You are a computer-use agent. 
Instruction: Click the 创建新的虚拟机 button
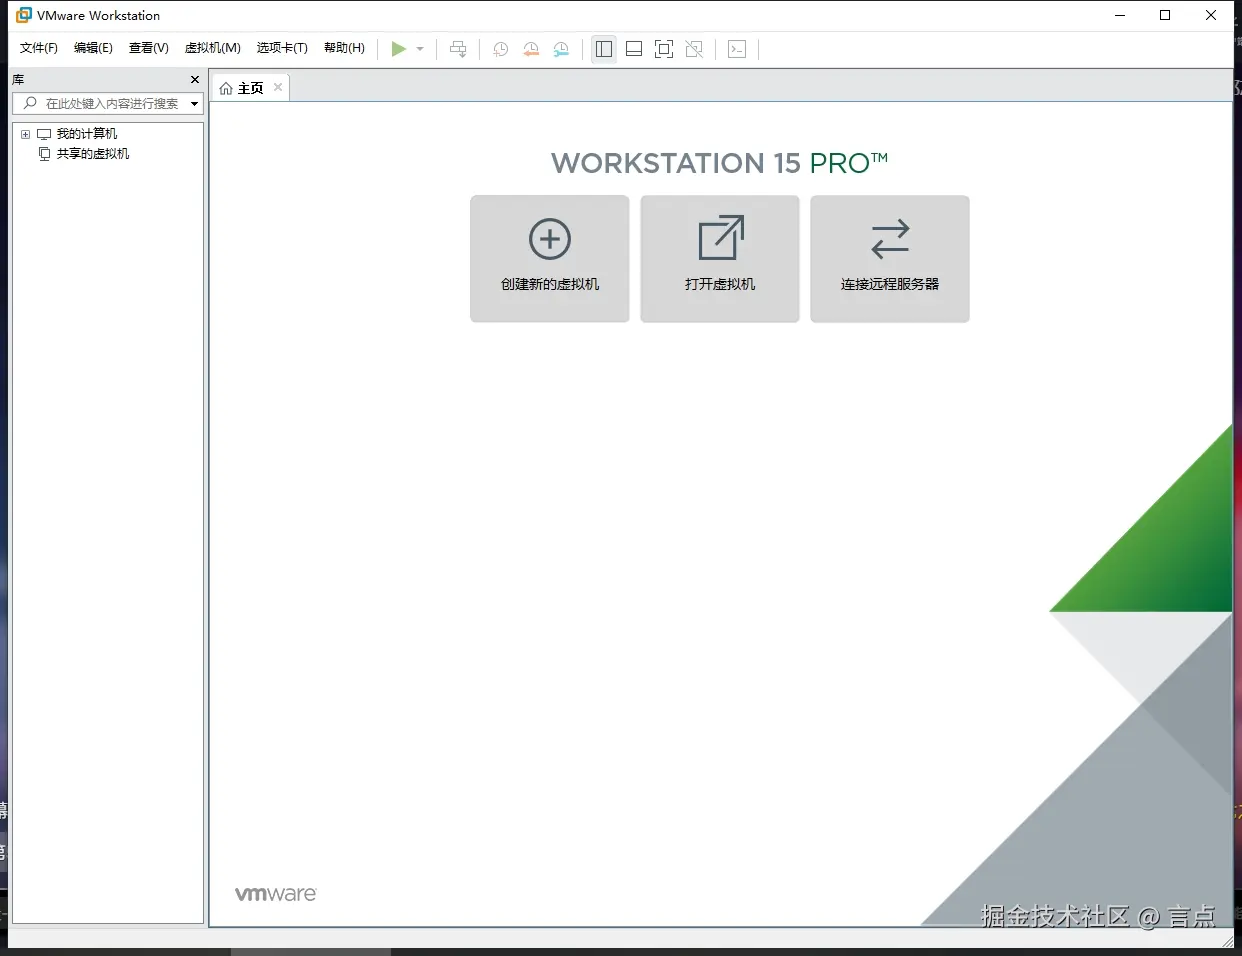[x=550, y=258]
